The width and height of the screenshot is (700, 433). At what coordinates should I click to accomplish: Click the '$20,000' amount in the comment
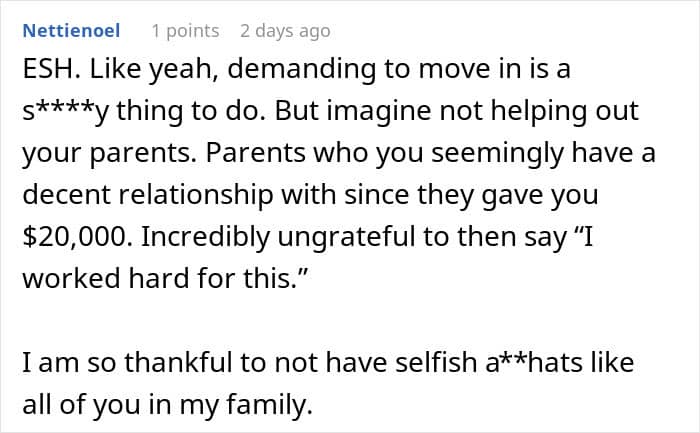[78, 237]
